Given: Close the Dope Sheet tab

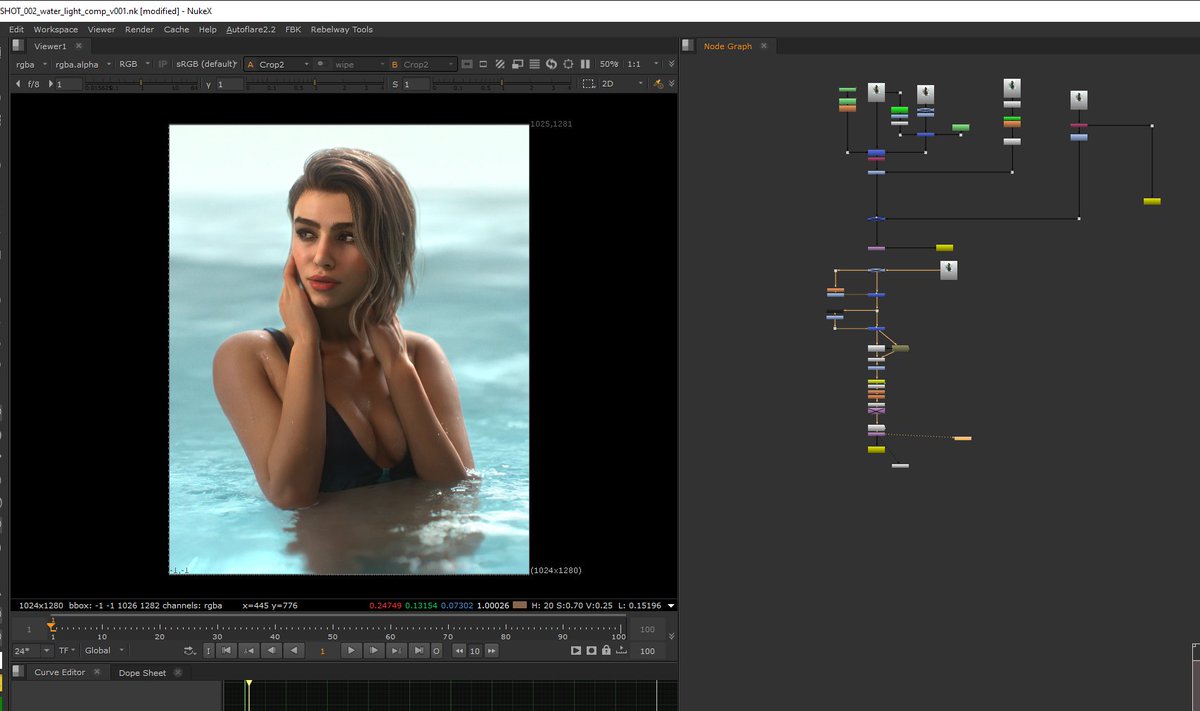Looking at the screenshot, I should point(178,673).
